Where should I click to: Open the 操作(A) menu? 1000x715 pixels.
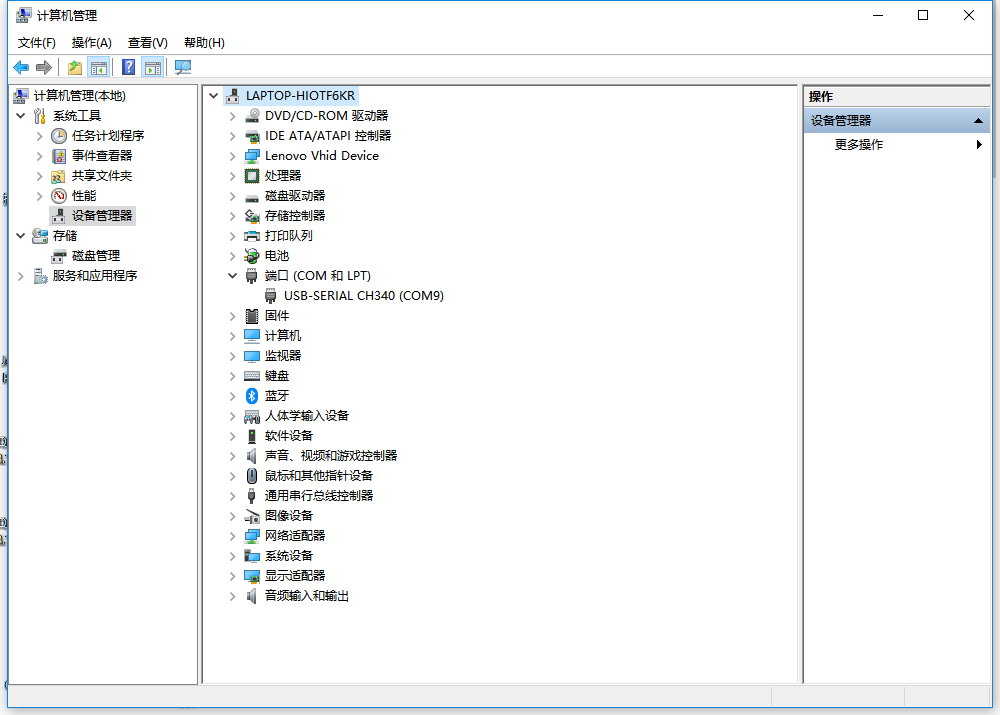tap(92, 42)
